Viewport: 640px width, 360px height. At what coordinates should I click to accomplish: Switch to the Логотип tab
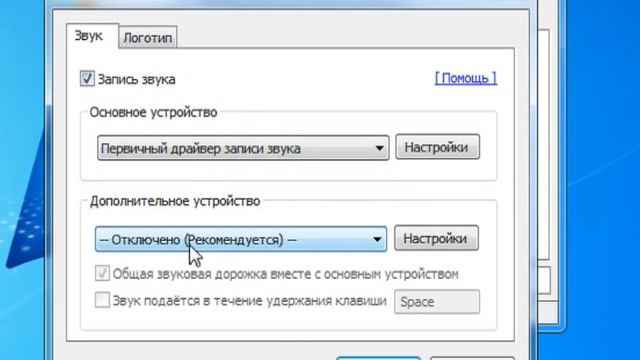click(147, 38)
